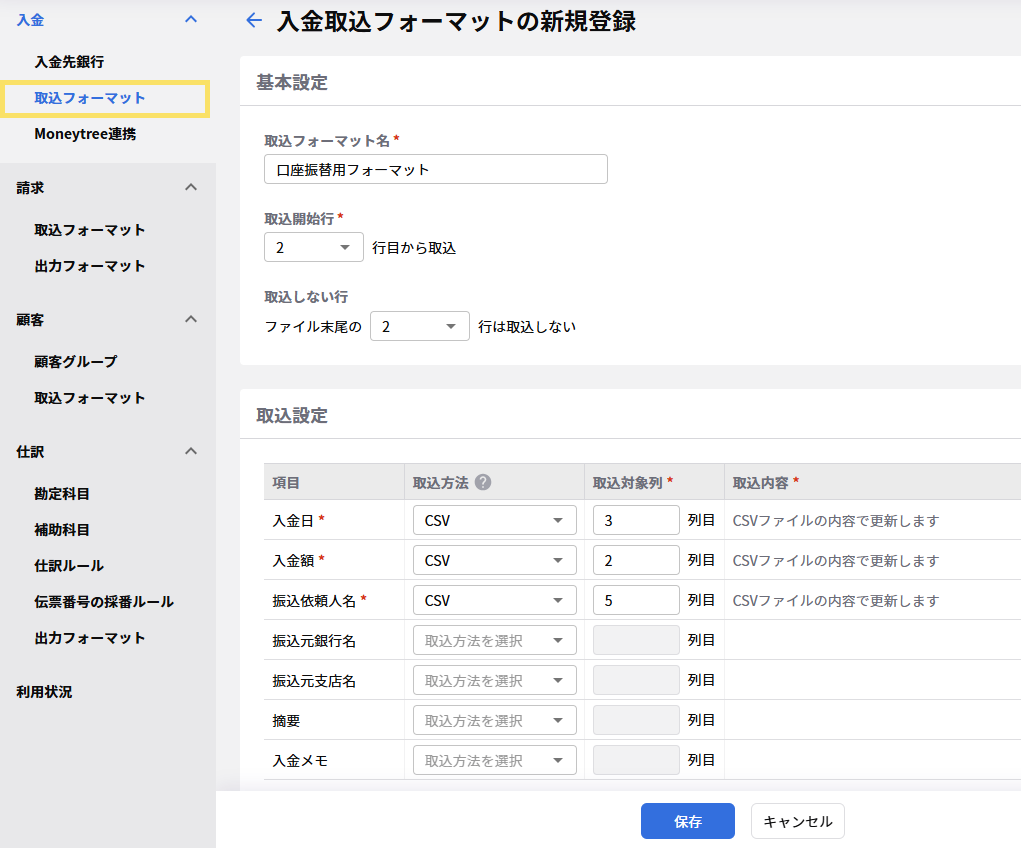Open Moneytree連携 in the sidebar
The width and height of the screenshot is (1021, 848).
(85, 134)
